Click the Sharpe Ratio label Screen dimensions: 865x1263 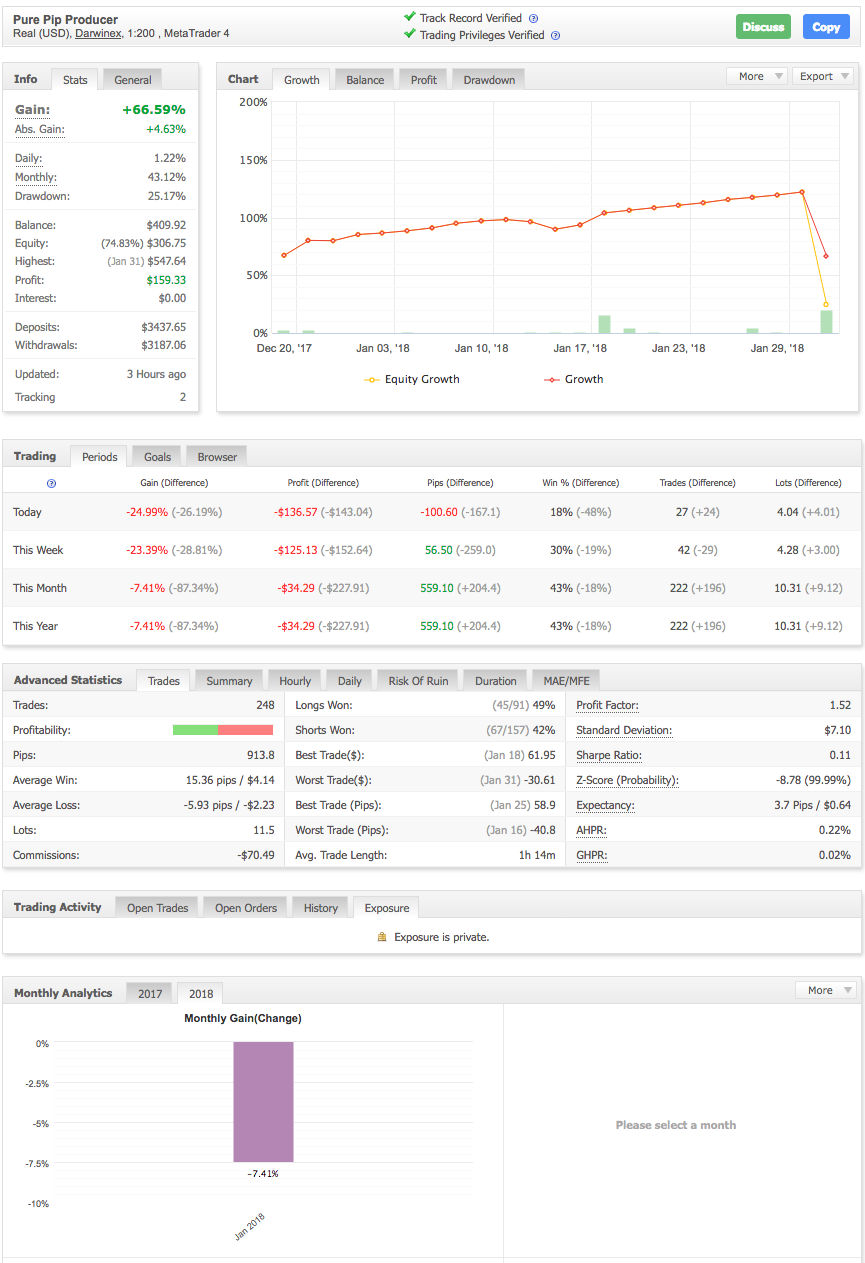[x=609, y=755]
